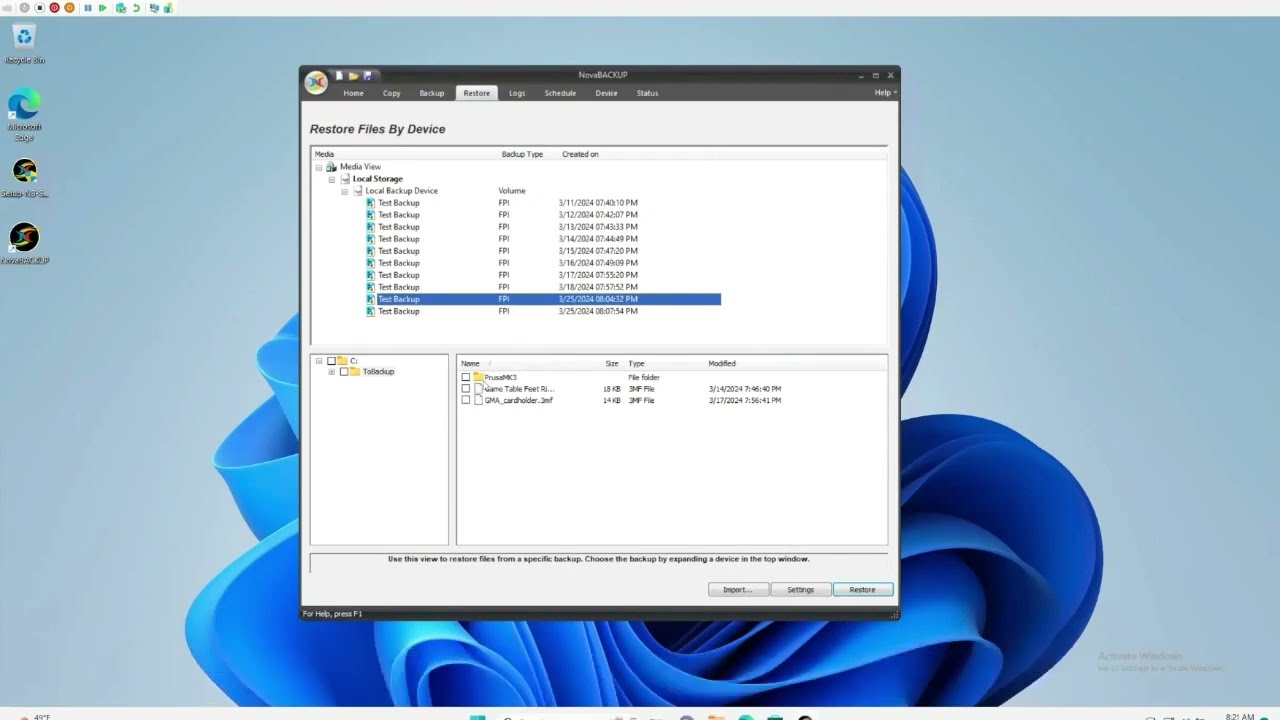Collapse the Local Storage tree node

(332, 179)
